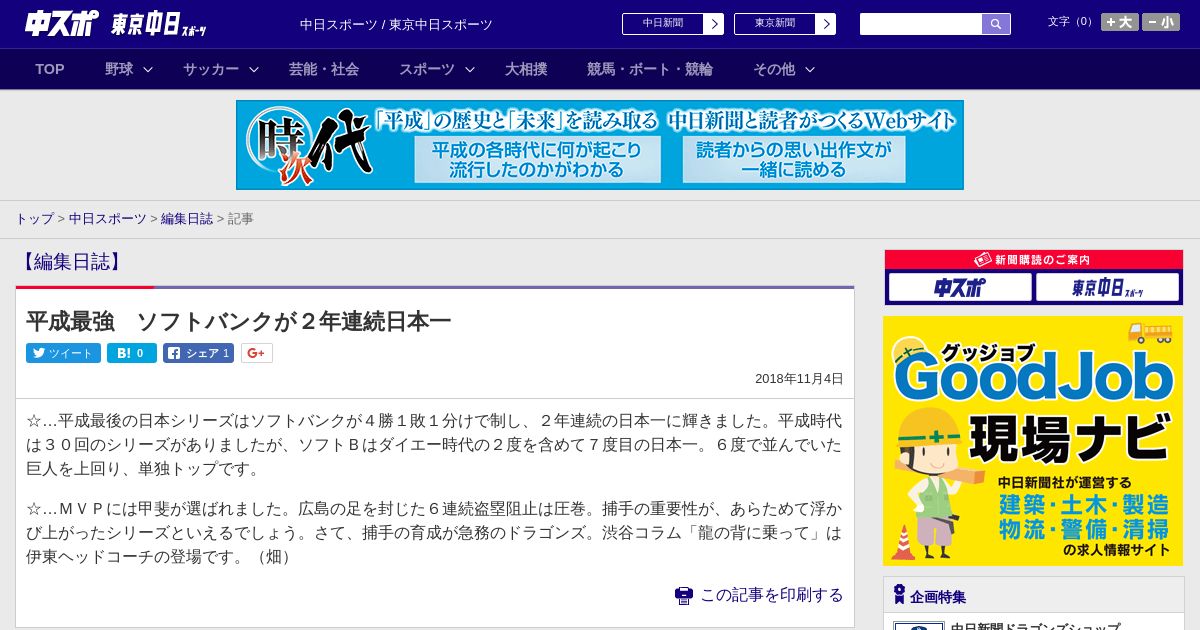Click この記事を印刷する link

coord(771,595)
